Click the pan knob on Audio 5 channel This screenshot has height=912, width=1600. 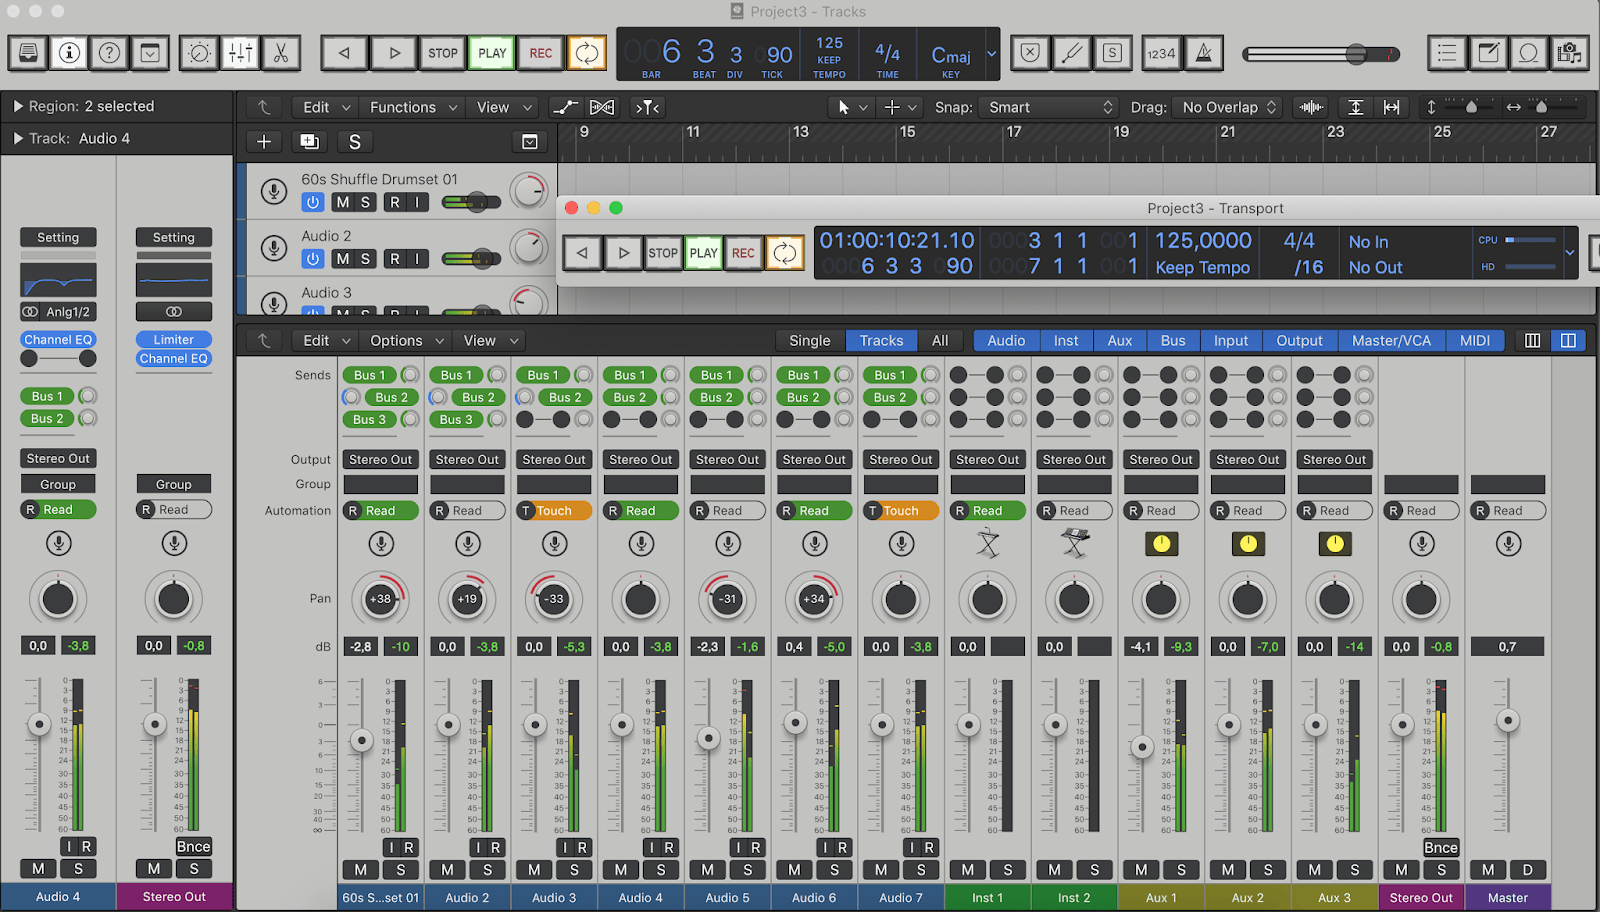[728, 599]
